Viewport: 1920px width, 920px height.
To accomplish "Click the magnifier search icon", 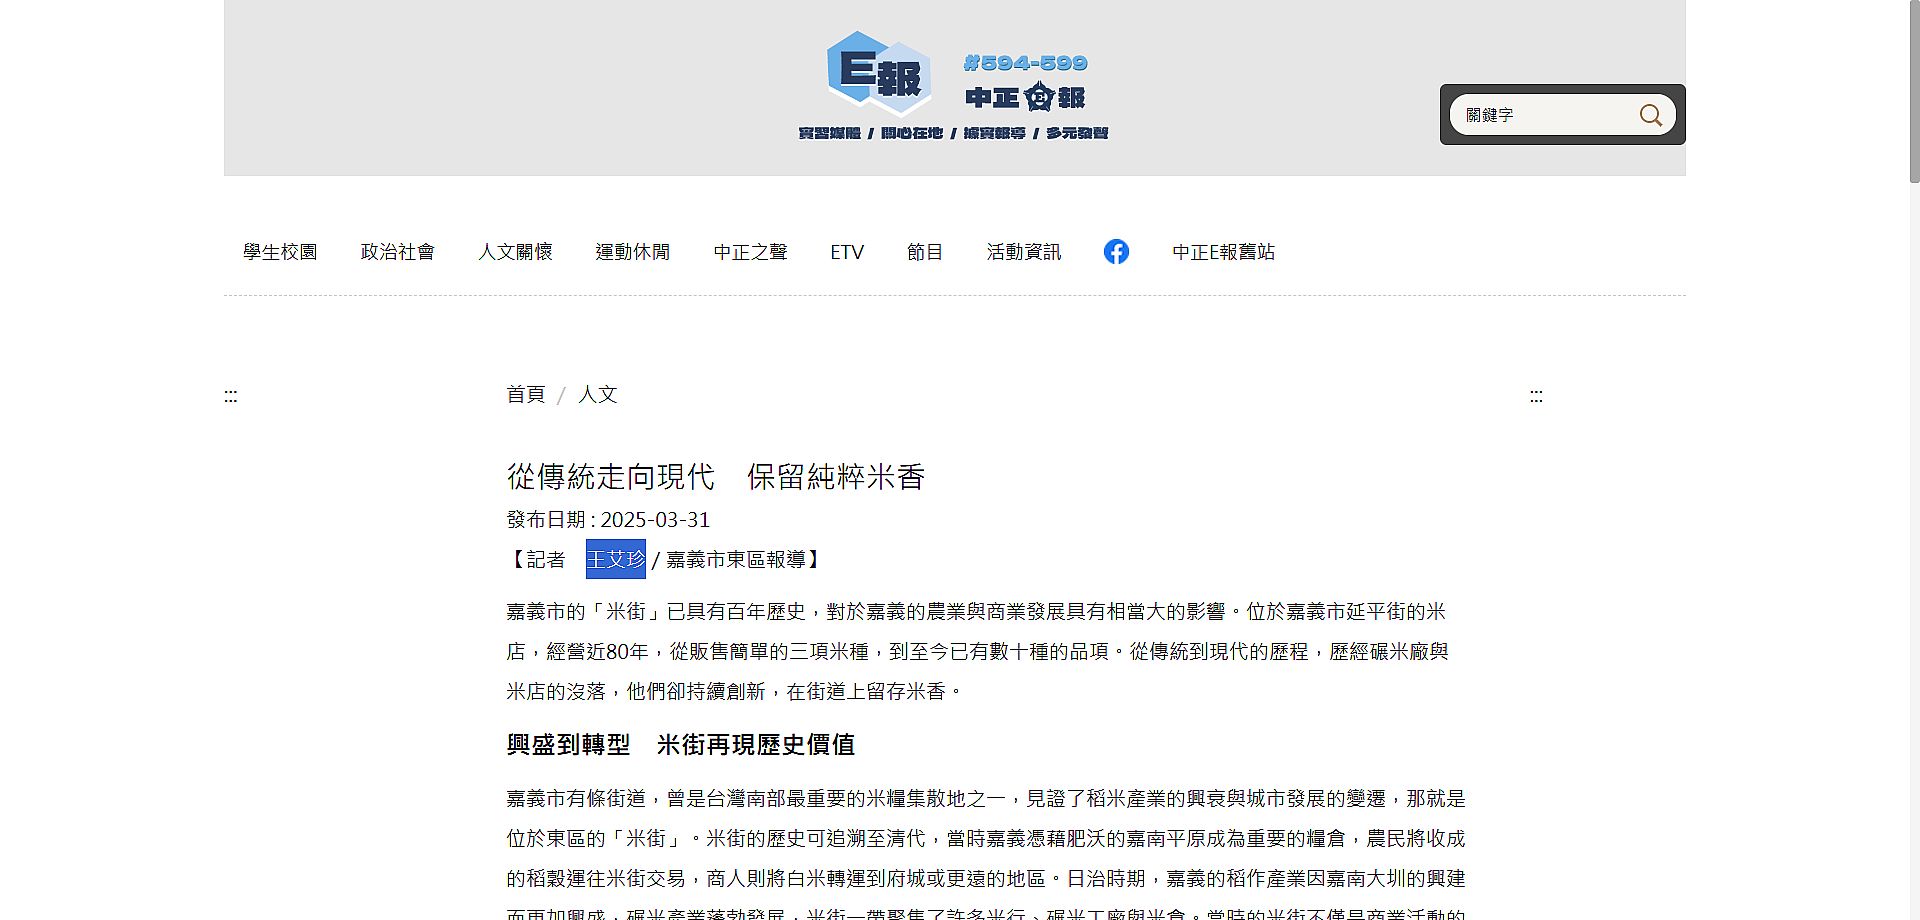I will coord(1650,115).
